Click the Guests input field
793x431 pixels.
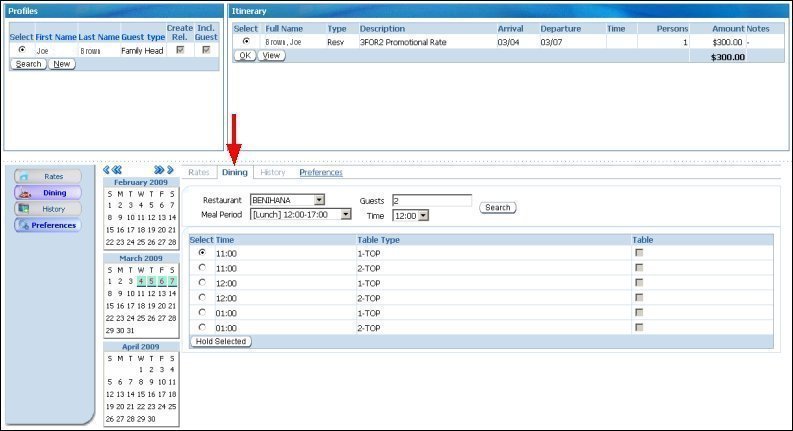point(431,201)
